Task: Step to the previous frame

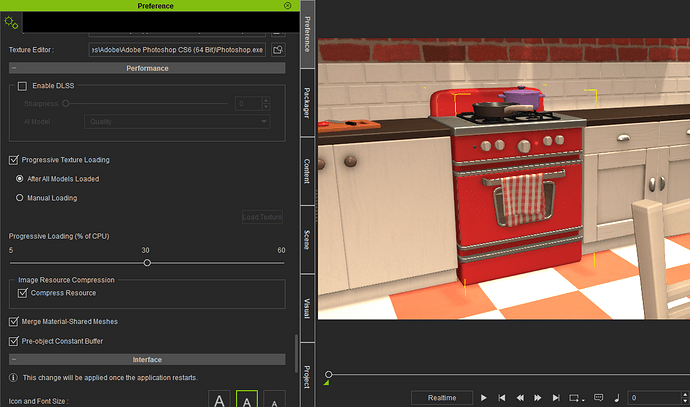Action: 520,398
